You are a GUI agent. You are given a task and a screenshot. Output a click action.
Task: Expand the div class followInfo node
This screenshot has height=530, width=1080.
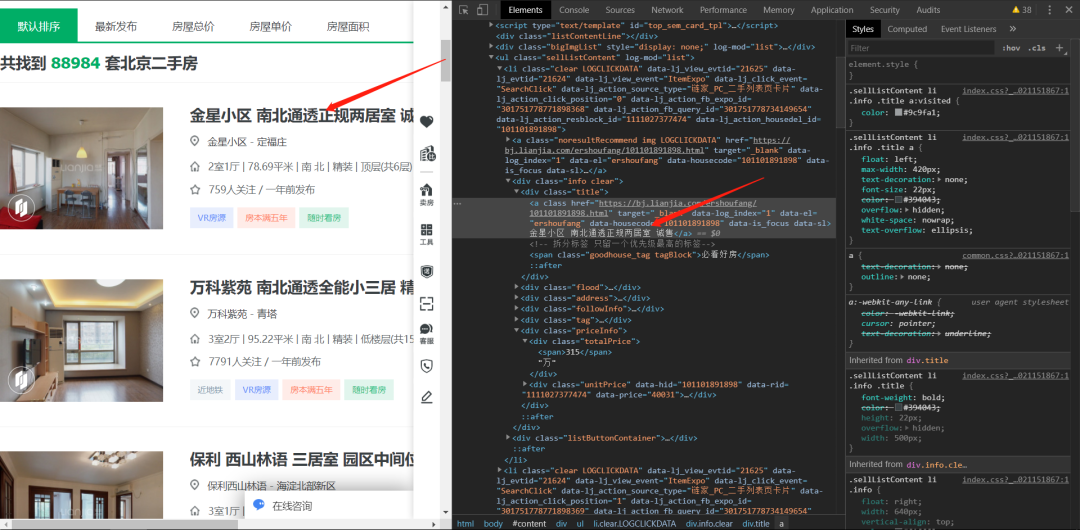click(x=517, y=309)
